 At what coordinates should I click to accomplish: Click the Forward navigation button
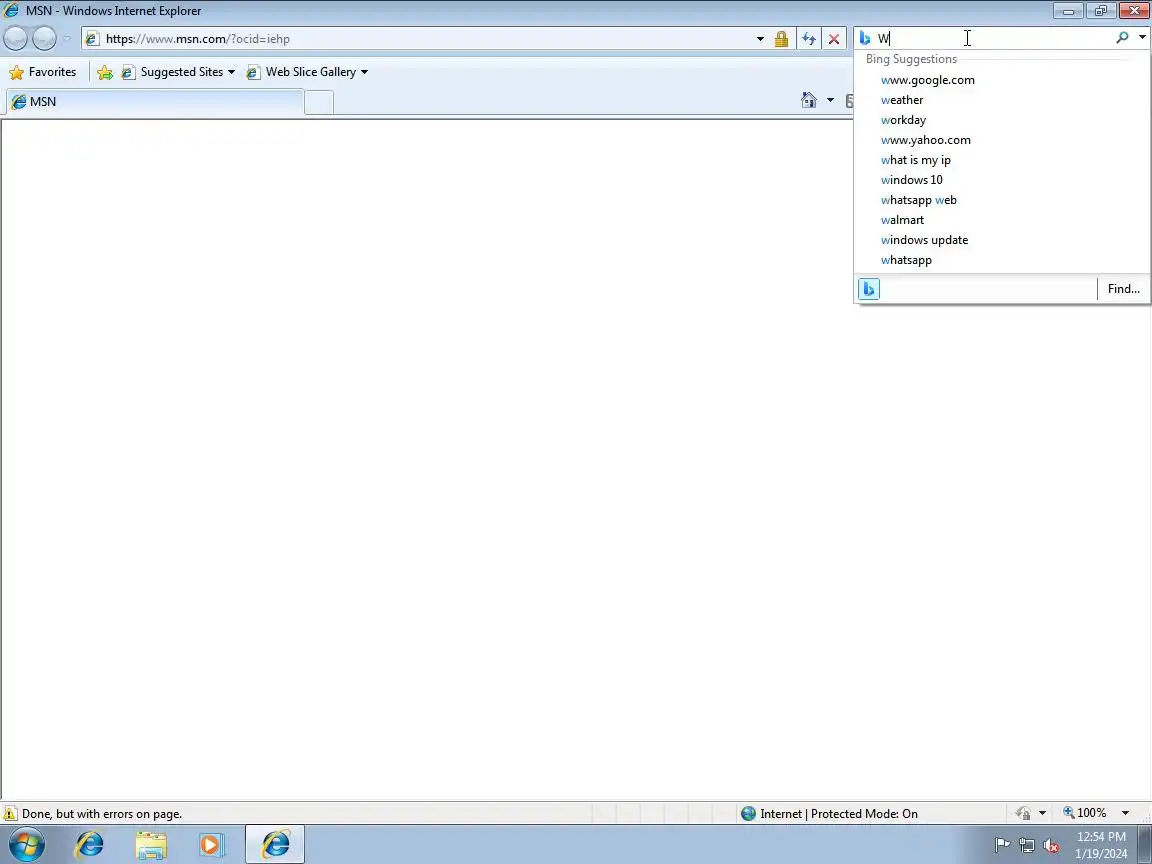coord(44,38)
